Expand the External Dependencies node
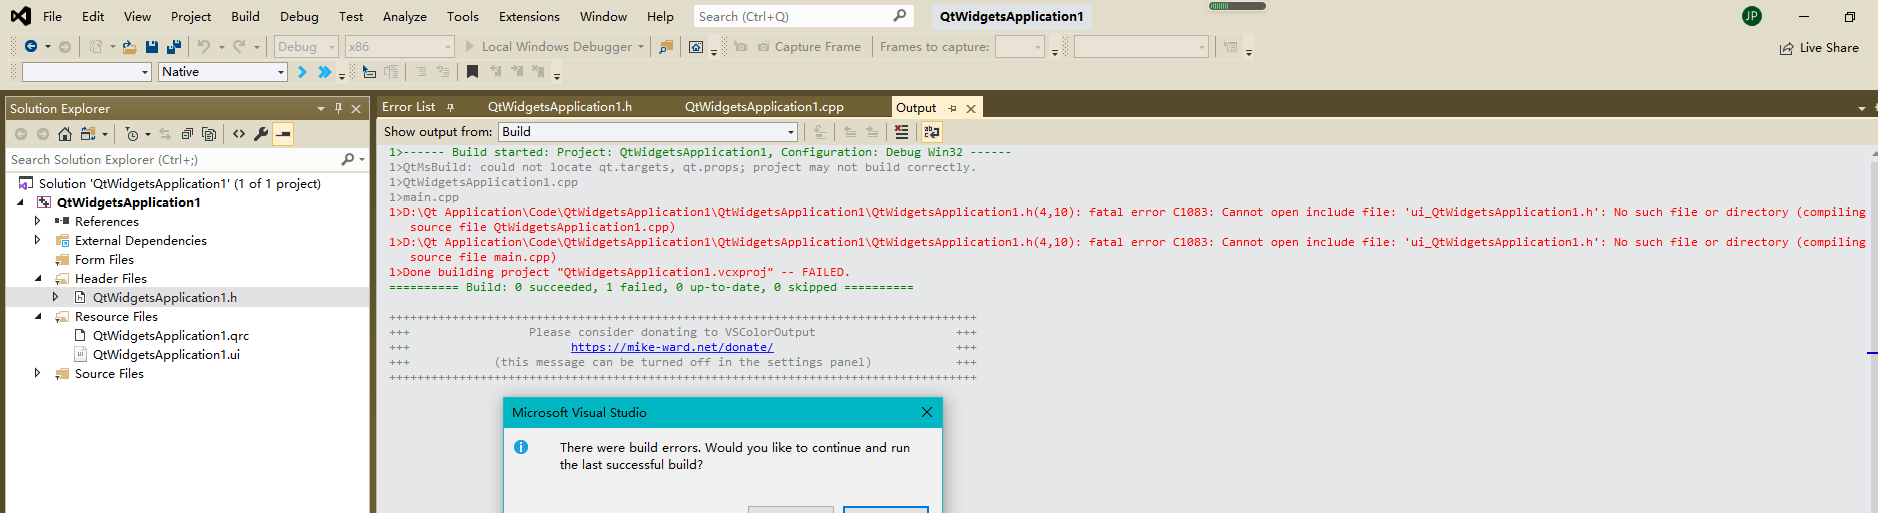This screenshot has width=1878, height=513. [38, 240]
